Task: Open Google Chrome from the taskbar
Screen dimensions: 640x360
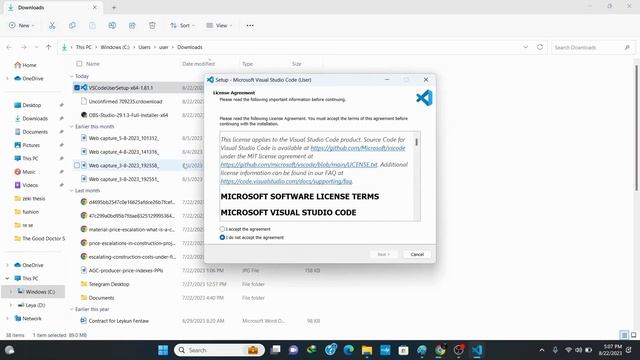Action: (x=440, y=350)
